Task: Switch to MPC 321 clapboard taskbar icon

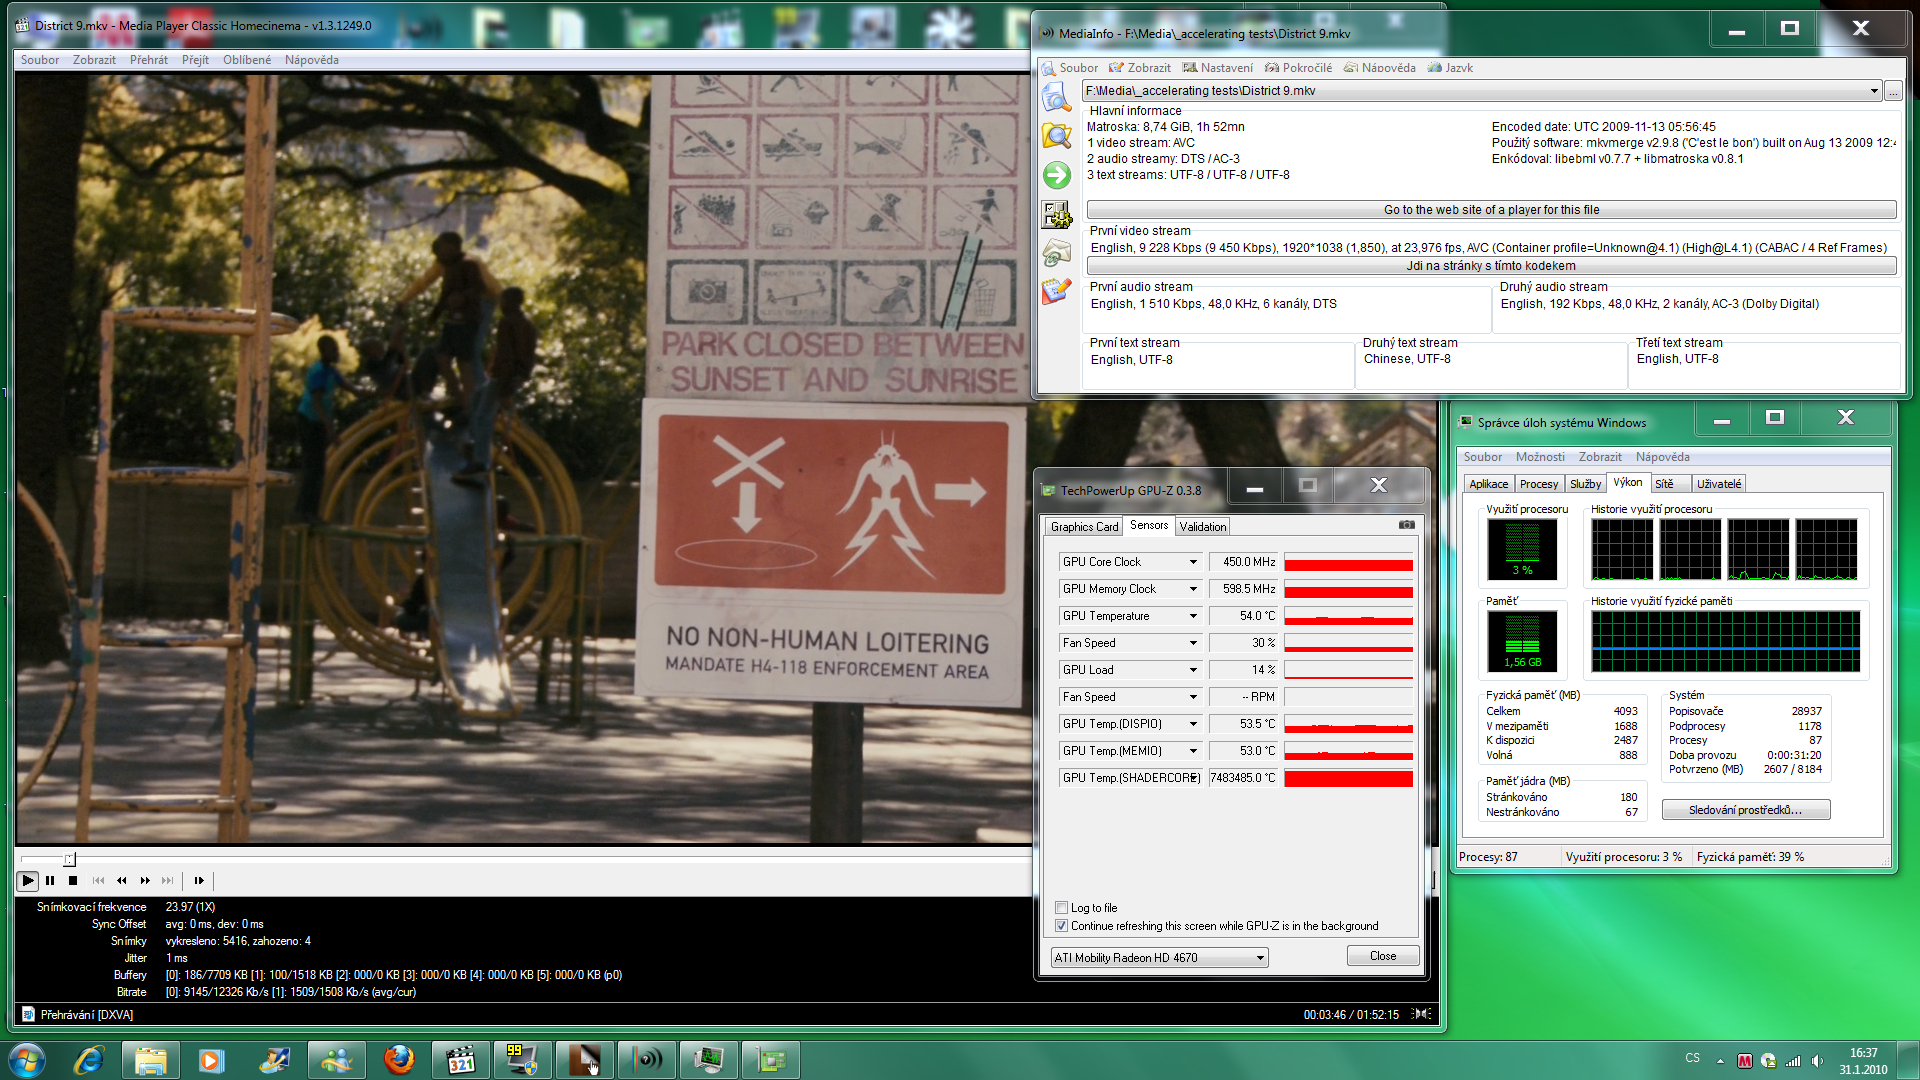Action: (461, 1060)
